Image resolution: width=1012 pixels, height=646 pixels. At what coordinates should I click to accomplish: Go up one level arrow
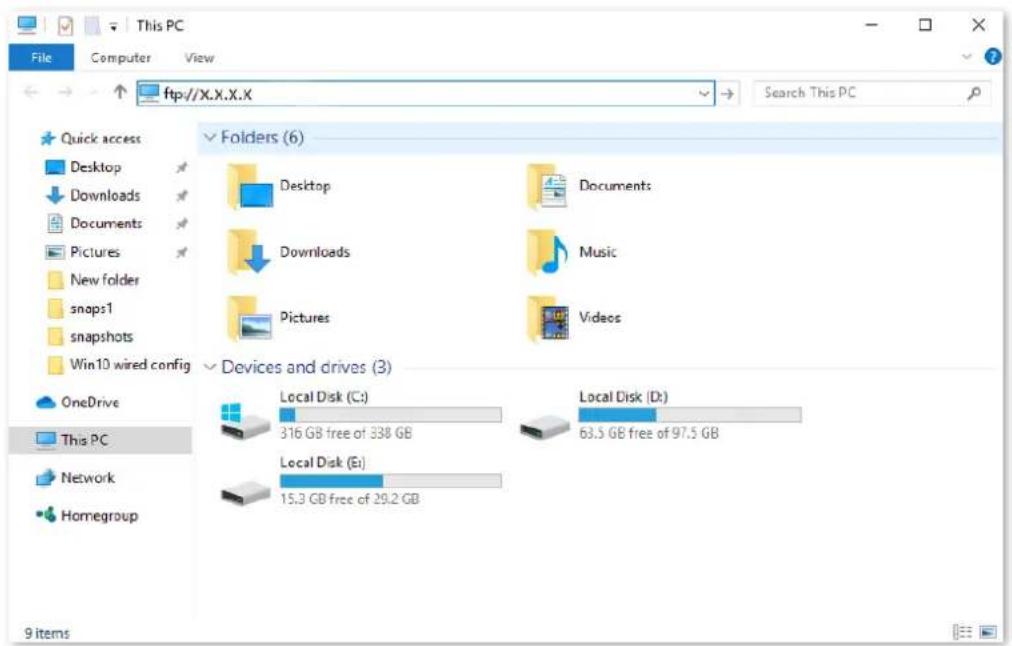(x=120, y=92)
